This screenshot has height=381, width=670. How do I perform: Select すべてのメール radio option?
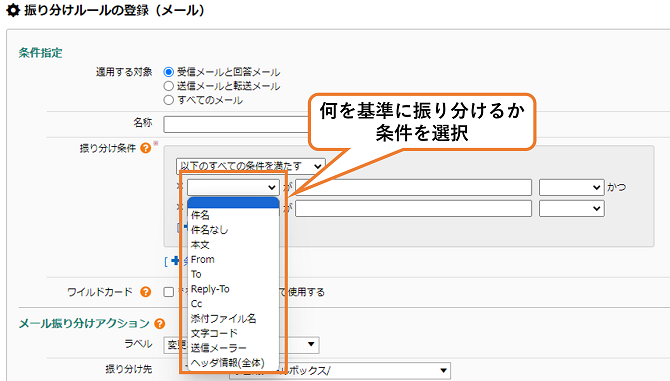click(169, 100)
